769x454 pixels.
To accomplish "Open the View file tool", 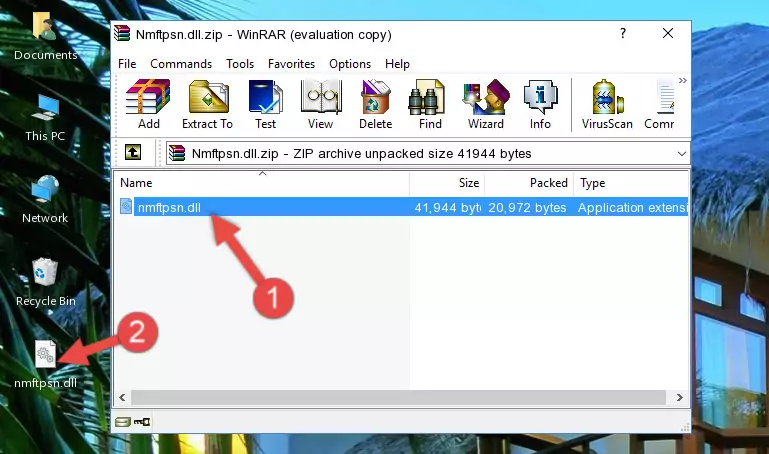I will [x=321, y=104].
